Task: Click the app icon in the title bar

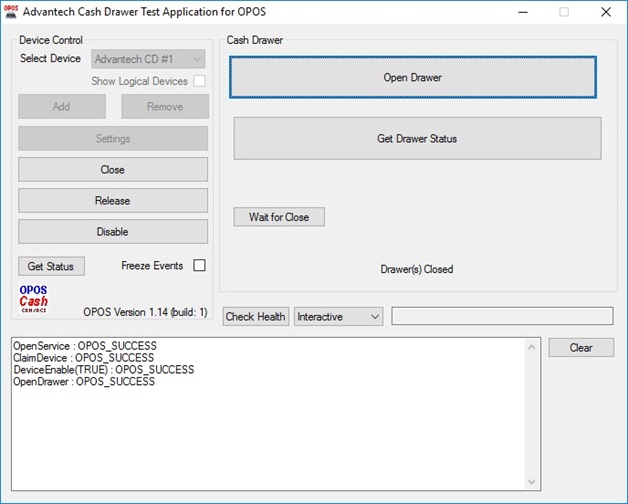Action: pos(12,12)
